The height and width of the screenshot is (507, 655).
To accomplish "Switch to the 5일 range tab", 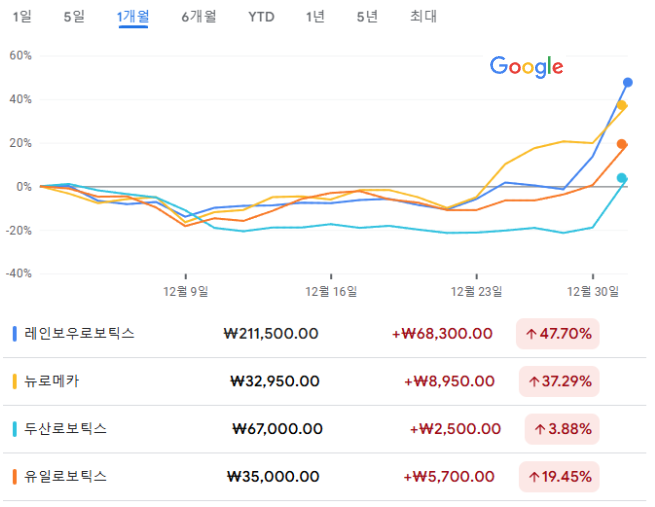I will pos(74,17).
